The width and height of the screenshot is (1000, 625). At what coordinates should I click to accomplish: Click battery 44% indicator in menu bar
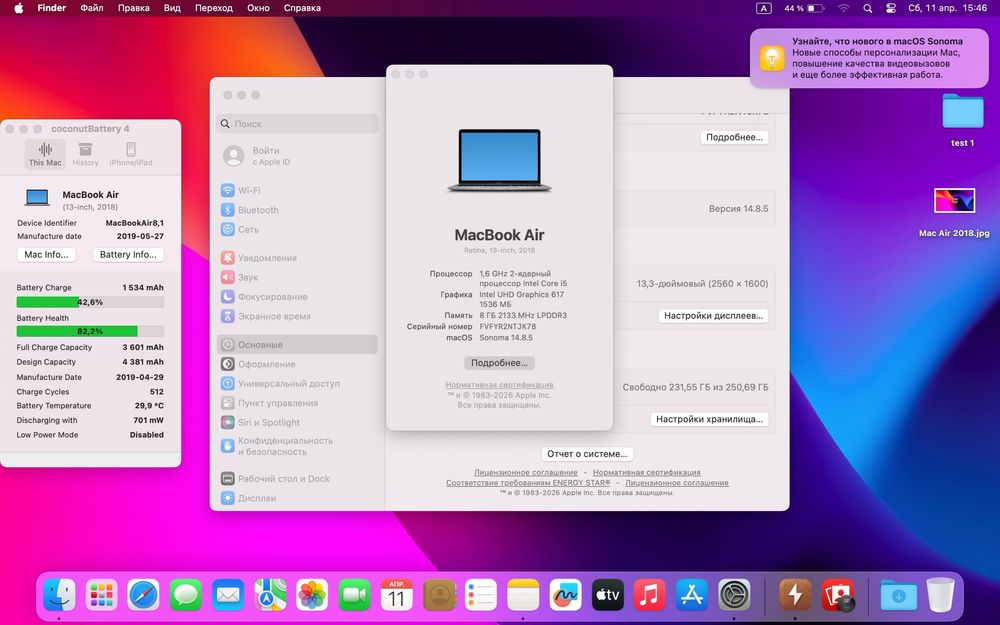click(x=804, y=8)
